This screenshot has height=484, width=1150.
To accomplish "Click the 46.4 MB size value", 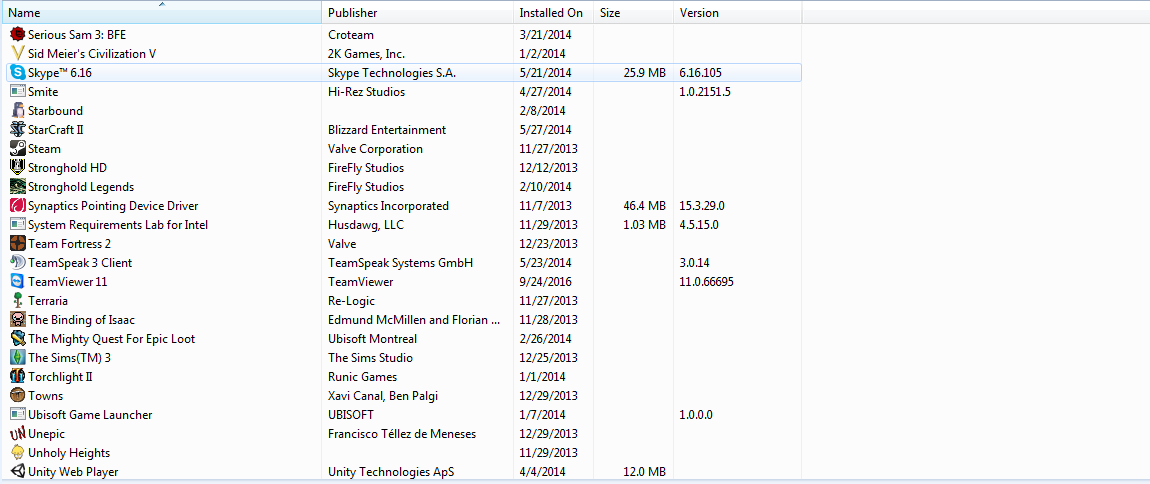I will (644, 206).
